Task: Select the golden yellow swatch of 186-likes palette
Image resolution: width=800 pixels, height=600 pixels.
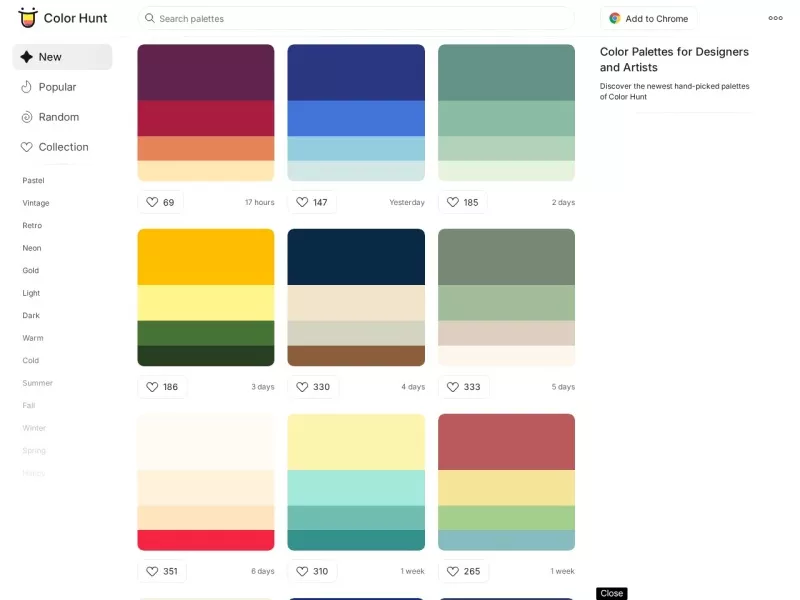Action: 206,257
